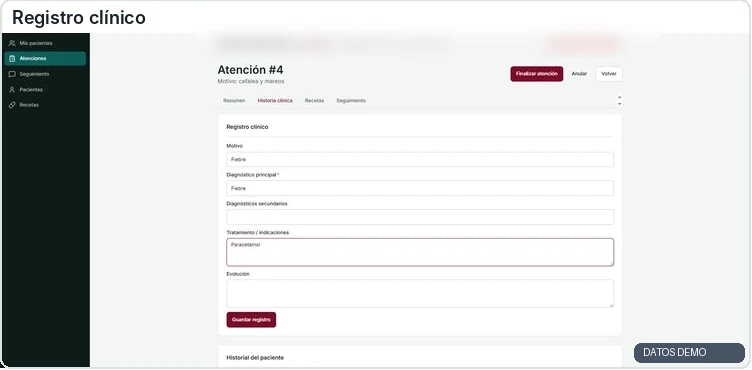Click the Recetas pill icon in sidebar
Viewport: 752px width, 370px height.
[x=12, y=105]
